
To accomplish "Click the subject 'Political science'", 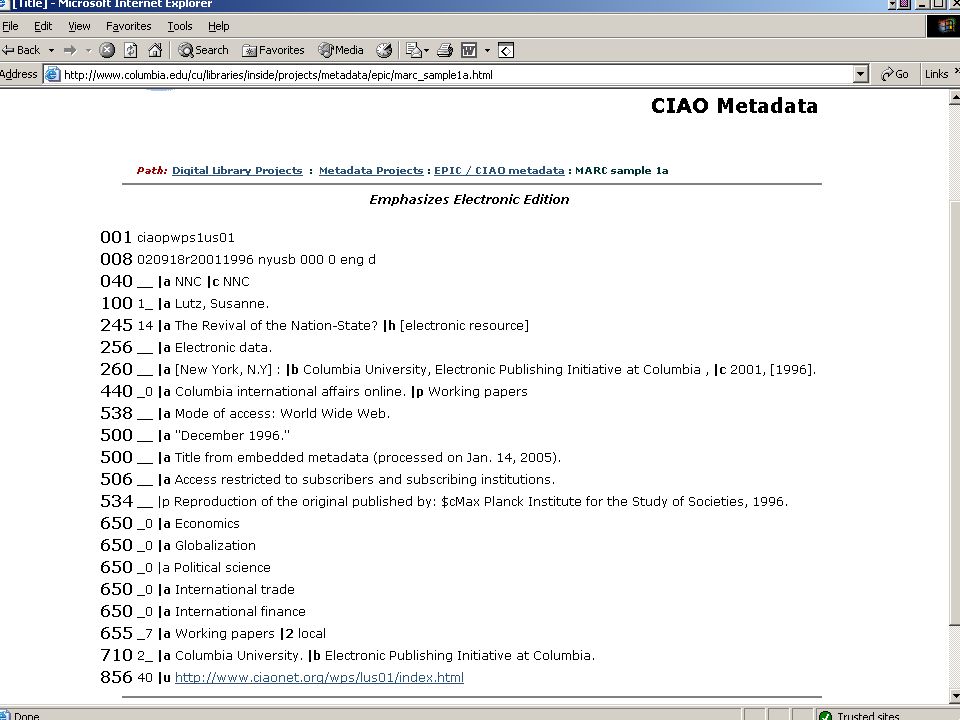I will 222,568.
